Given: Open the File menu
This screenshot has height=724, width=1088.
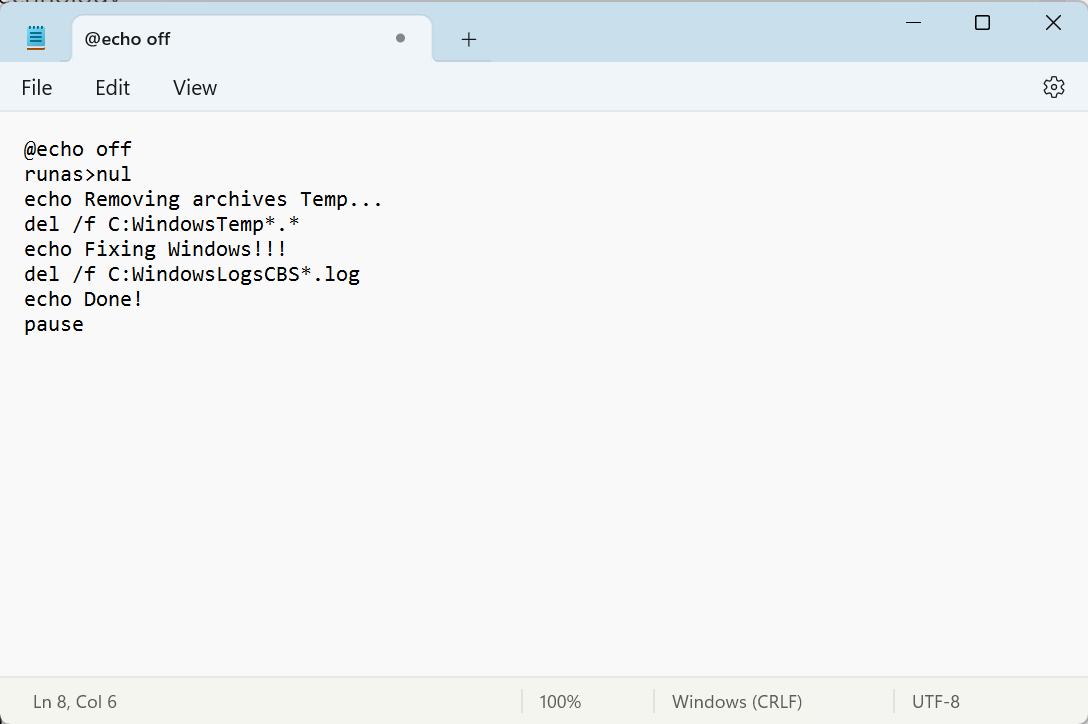Looking at the screenshot, I should (x=37, y=88).
